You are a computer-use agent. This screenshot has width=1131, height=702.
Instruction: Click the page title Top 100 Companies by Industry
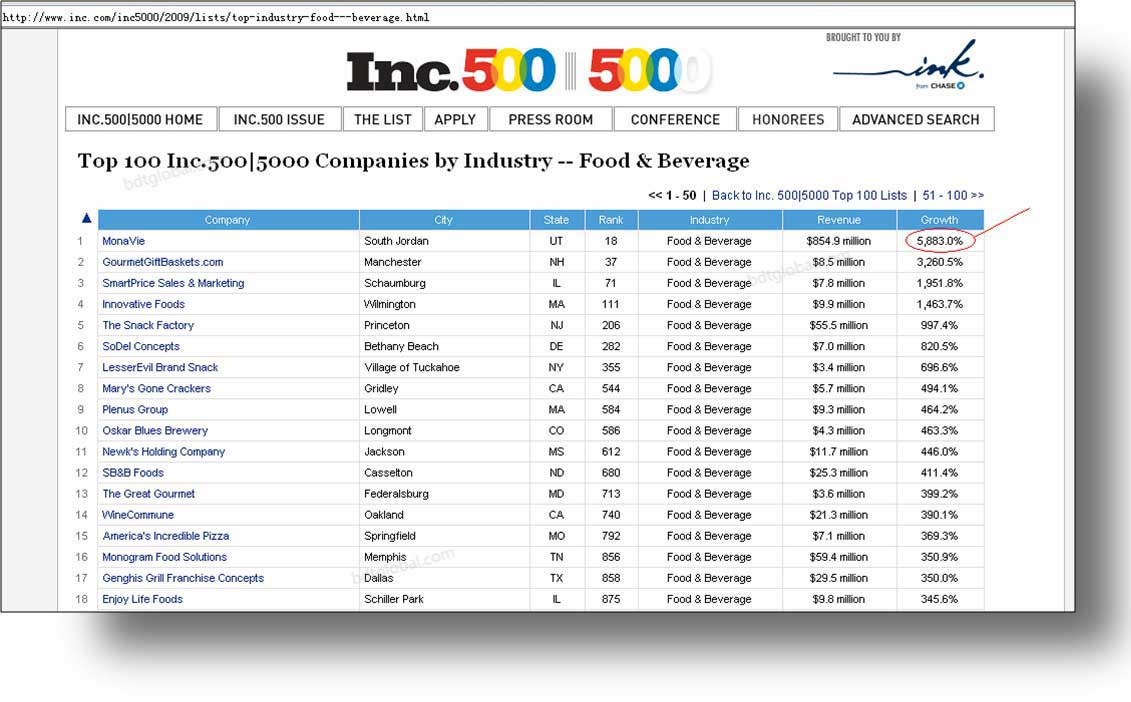pyautogui.click(x=413, y=161)
